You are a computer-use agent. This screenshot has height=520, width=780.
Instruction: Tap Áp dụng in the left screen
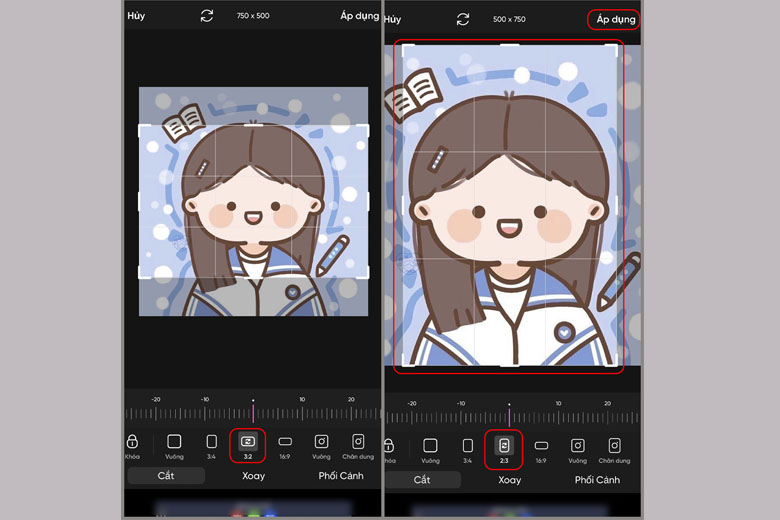(x=359, y=16)
